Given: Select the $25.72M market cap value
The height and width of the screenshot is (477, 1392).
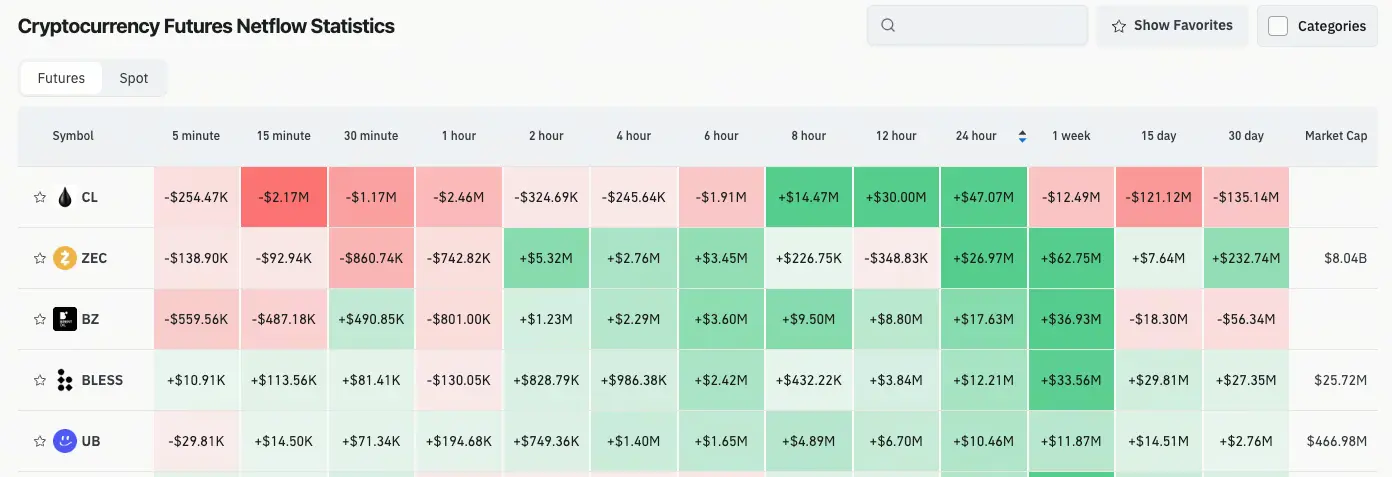Looking at the screenshot, I should pos(1341,381).
